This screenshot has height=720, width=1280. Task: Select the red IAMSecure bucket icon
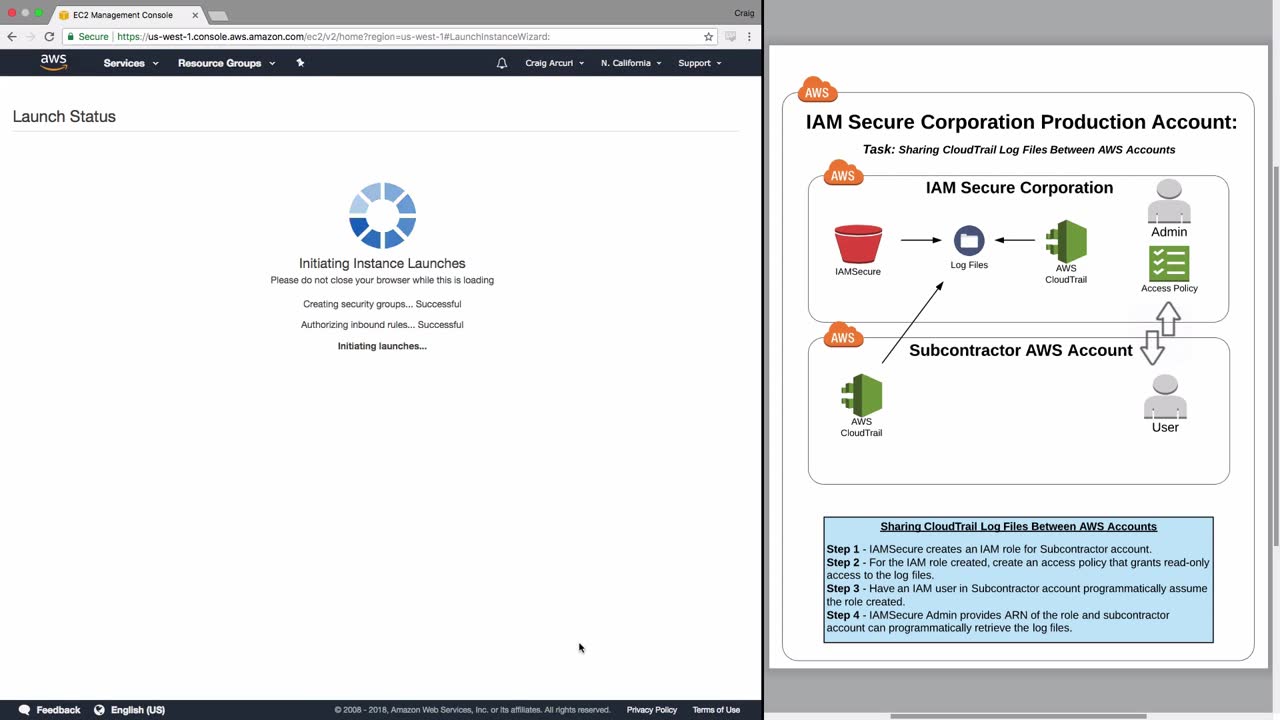point(858,244)
